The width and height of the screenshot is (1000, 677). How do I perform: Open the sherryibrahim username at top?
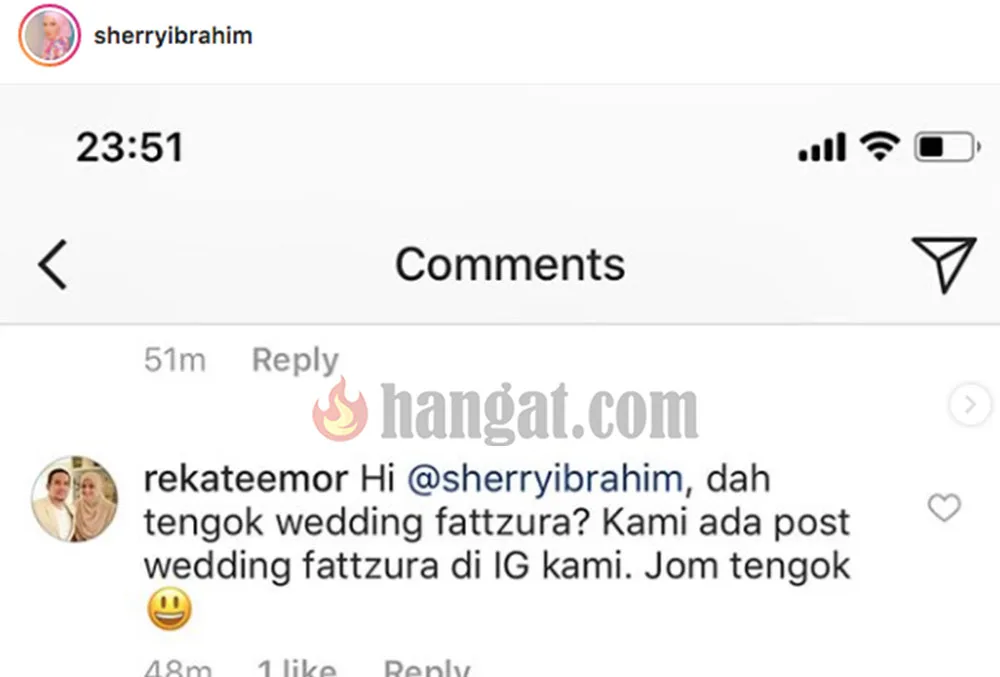[x=173, y=36]
